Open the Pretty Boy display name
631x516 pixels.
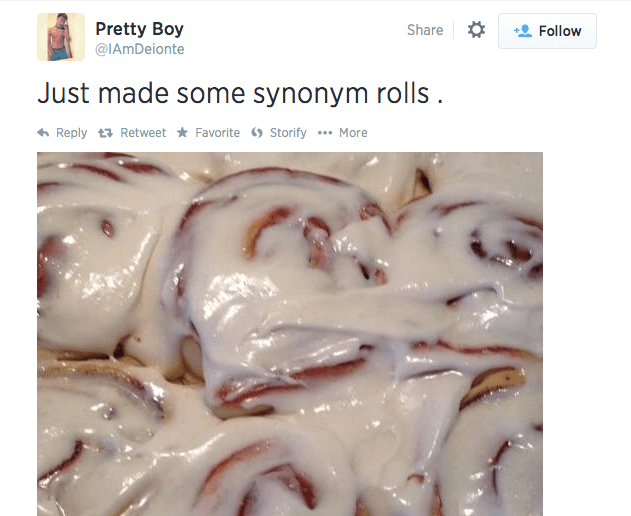[139, 29]
